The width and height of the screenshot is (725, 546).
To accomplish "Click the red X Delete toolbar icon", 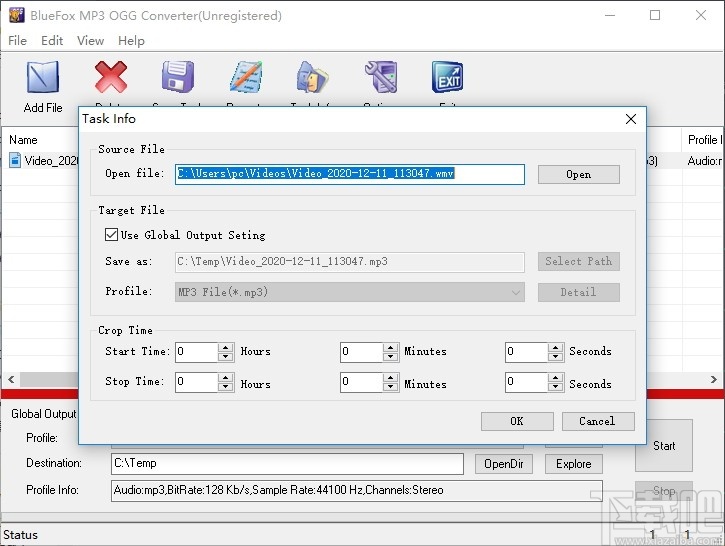I will pos(111,77).
